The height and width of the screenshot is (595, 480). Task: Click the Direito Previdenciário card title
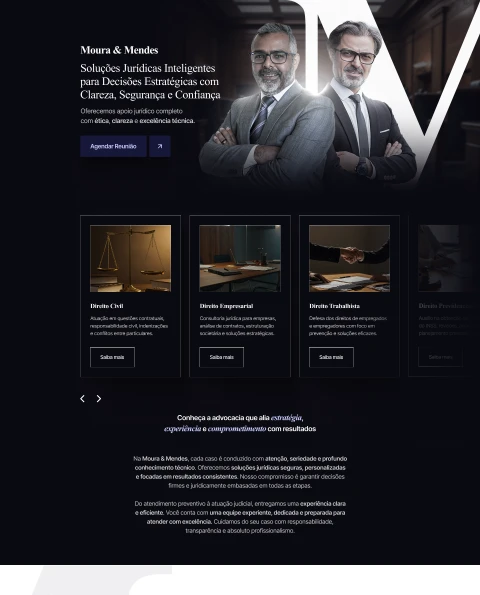pos(445,306)
